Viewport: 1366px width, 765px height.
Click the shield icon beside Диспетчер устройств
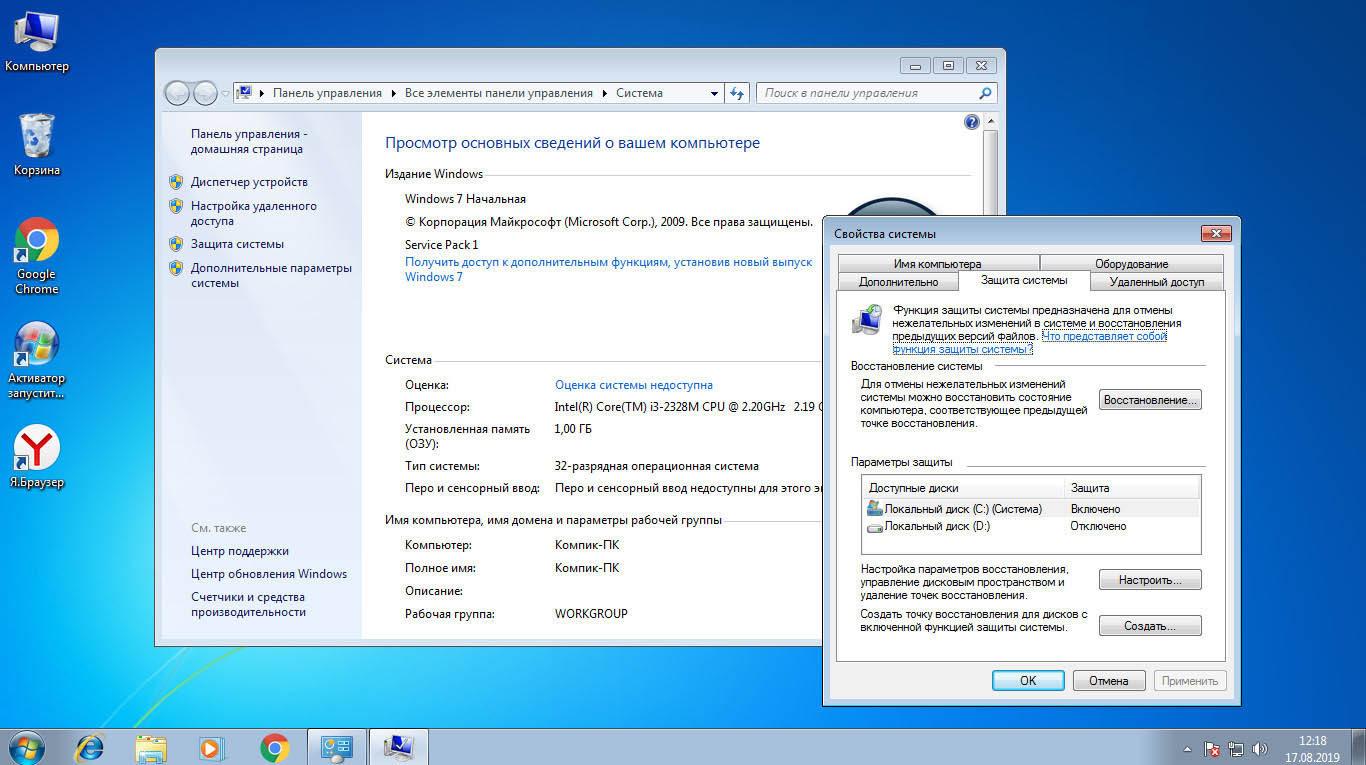(176, 182)
